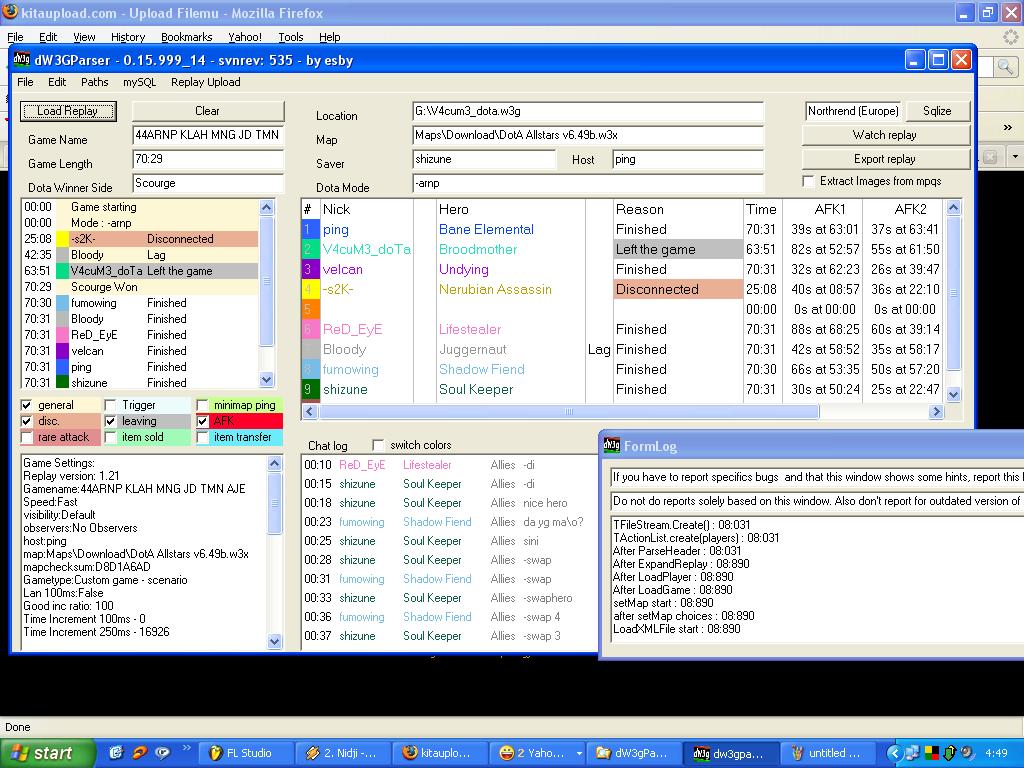This screenshot has width=1024, height=768.
Task: Open the Firefox Bookmarks menu
Action: (186, 37)
